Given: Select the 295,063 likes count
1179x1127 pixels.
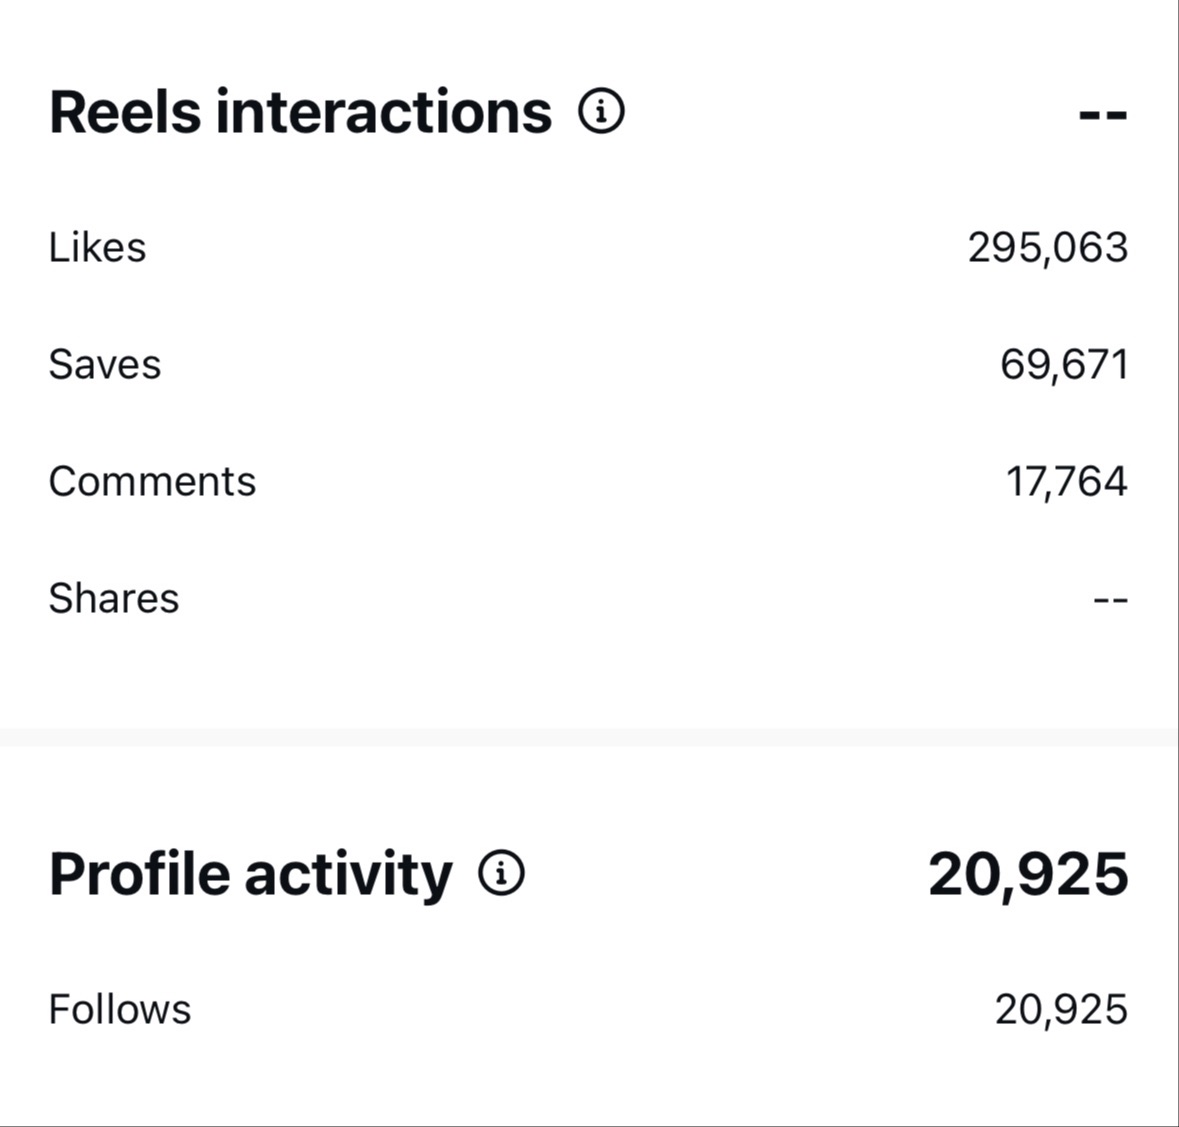Looking at the screenshot, I should 1047,247.
